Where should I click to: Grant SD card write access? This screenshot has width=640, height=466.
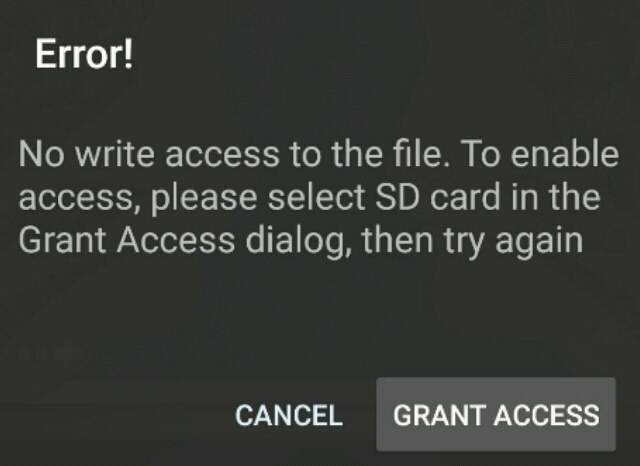pos(496,415)
